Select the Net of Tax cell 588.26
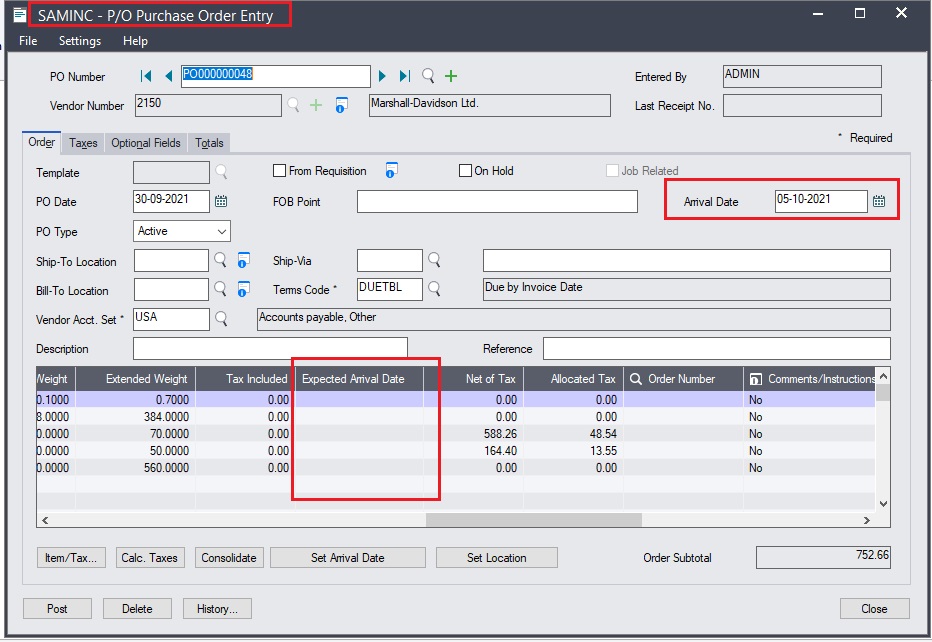 tap(474, 434)
